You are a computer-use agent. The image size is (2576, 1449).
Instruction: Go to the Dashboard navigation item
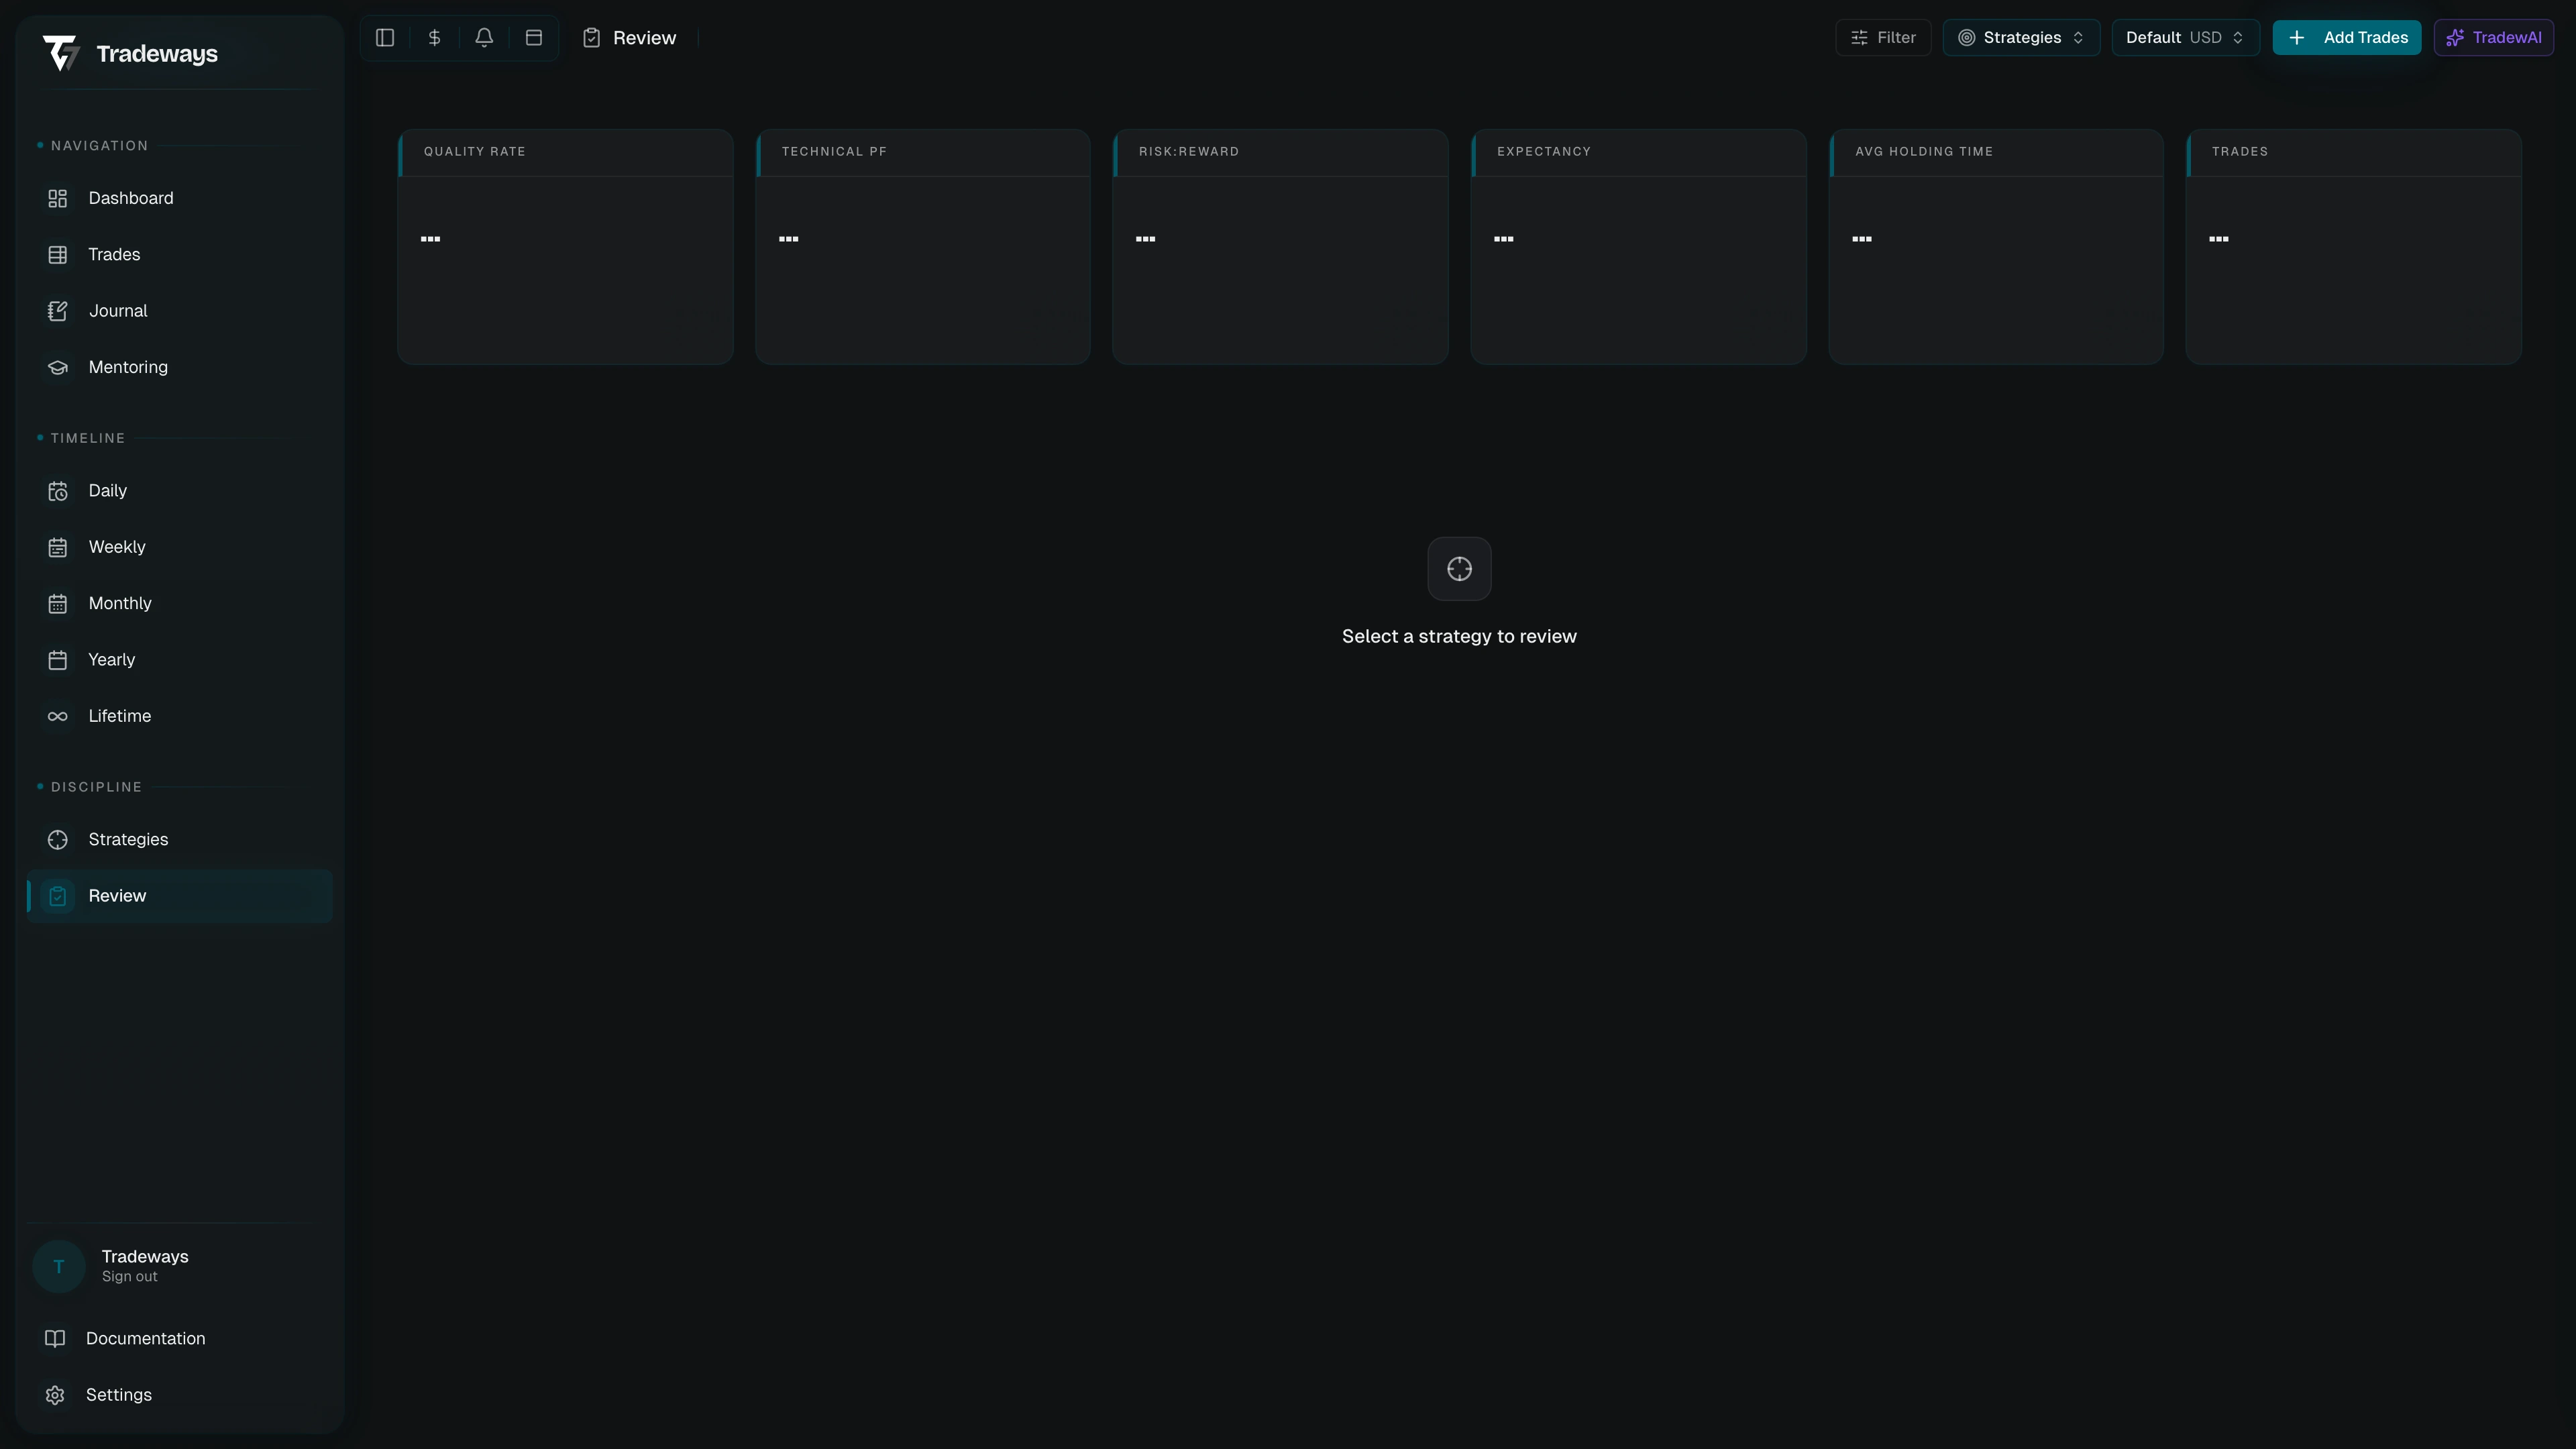point(131,198)
